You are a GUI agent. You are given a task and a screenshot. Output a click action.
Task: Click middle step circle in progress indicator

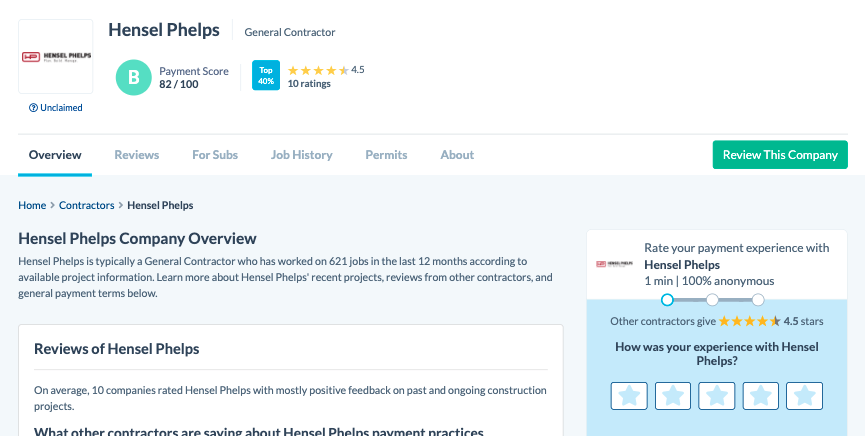[712, 300]
